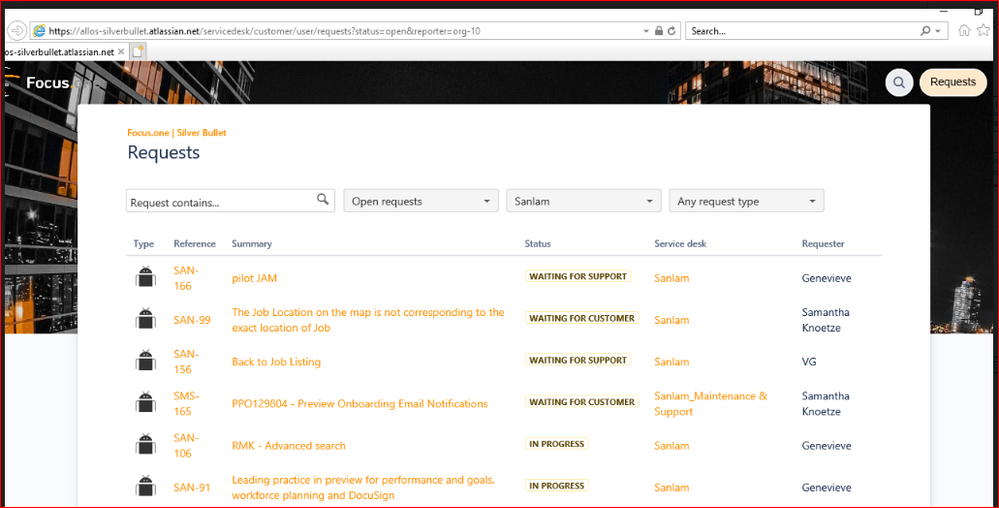Open a new browser tab
This screenshot has height=508, width=999.
point(138,52)
